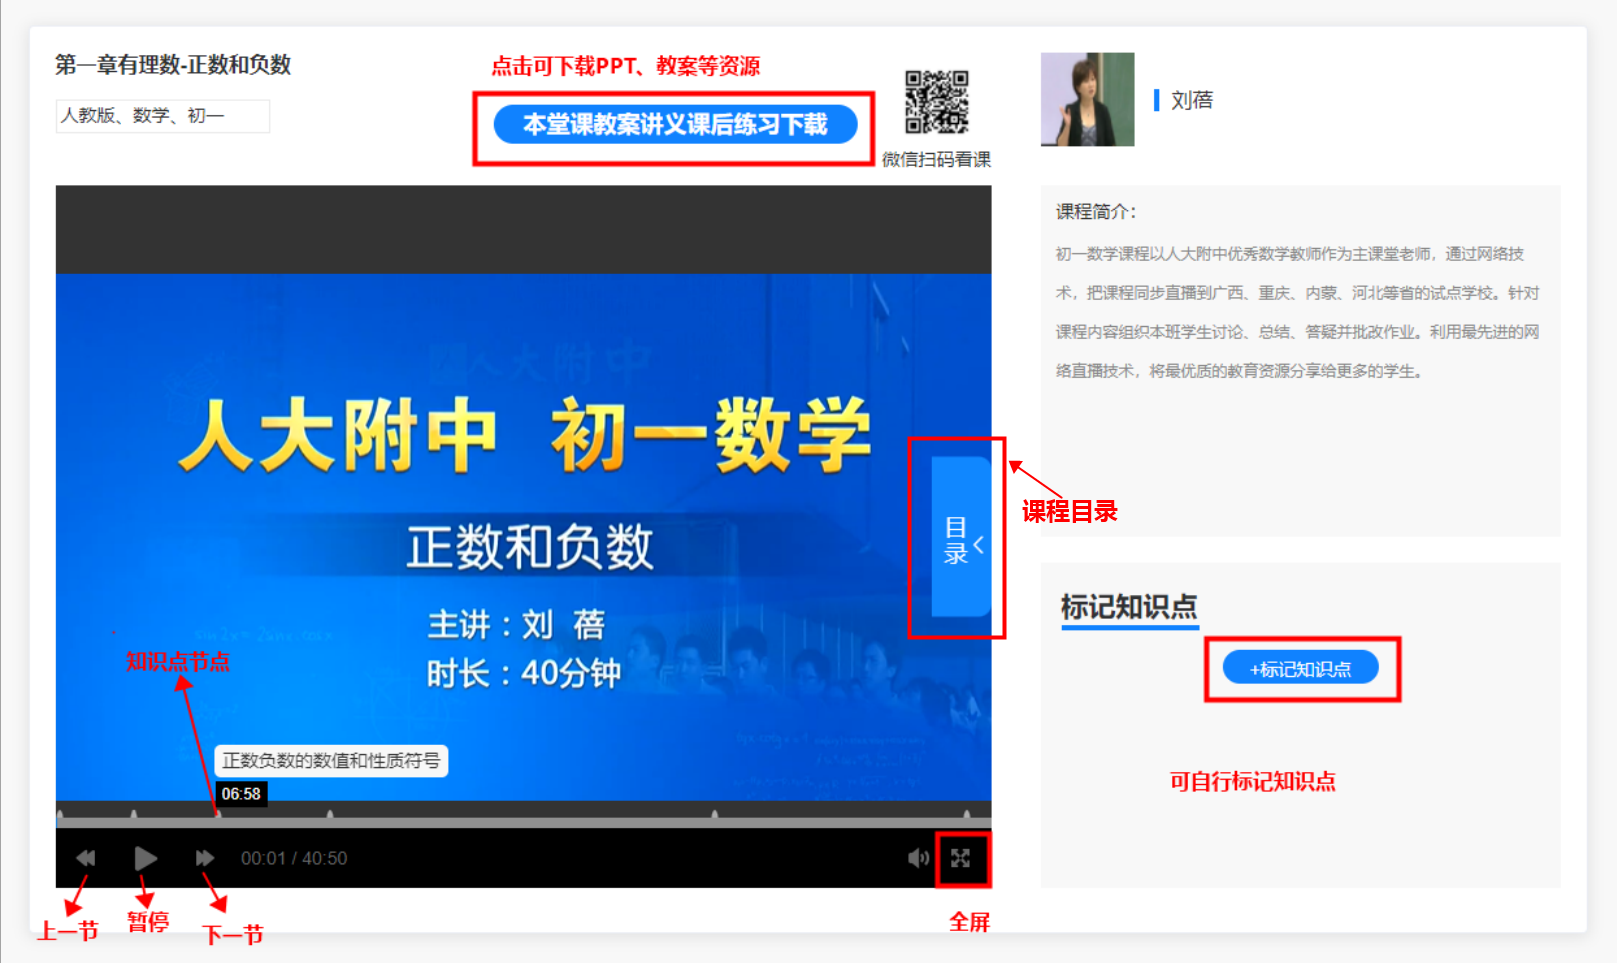Expand the 目录 course catalog panel
Image resolution: width=1617 pixels, height=963 pixels.
click(x=961, y=537)
